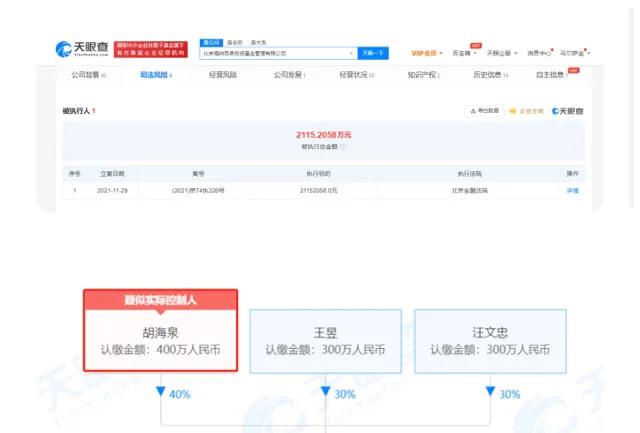The height and width of the screenshot is (433, 640).
Task: Switch to the 公司背景 tab
Action: tap(89, 75)
